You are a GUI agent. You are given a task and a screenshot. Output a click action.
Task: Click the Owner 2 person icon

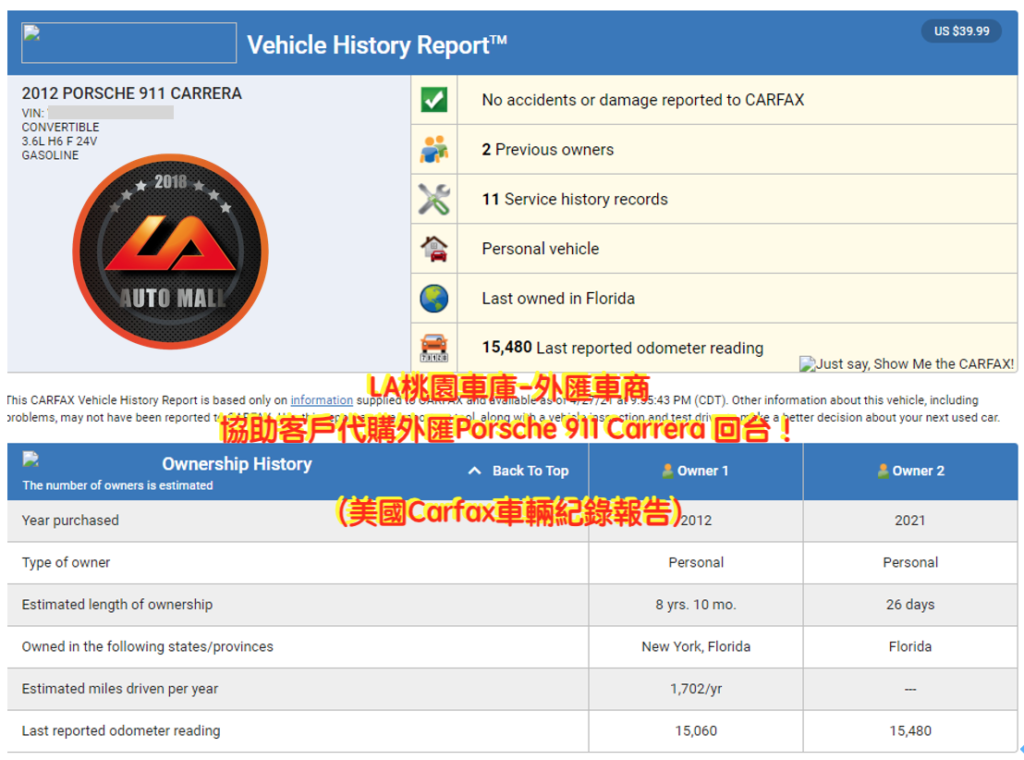point(883,471)
